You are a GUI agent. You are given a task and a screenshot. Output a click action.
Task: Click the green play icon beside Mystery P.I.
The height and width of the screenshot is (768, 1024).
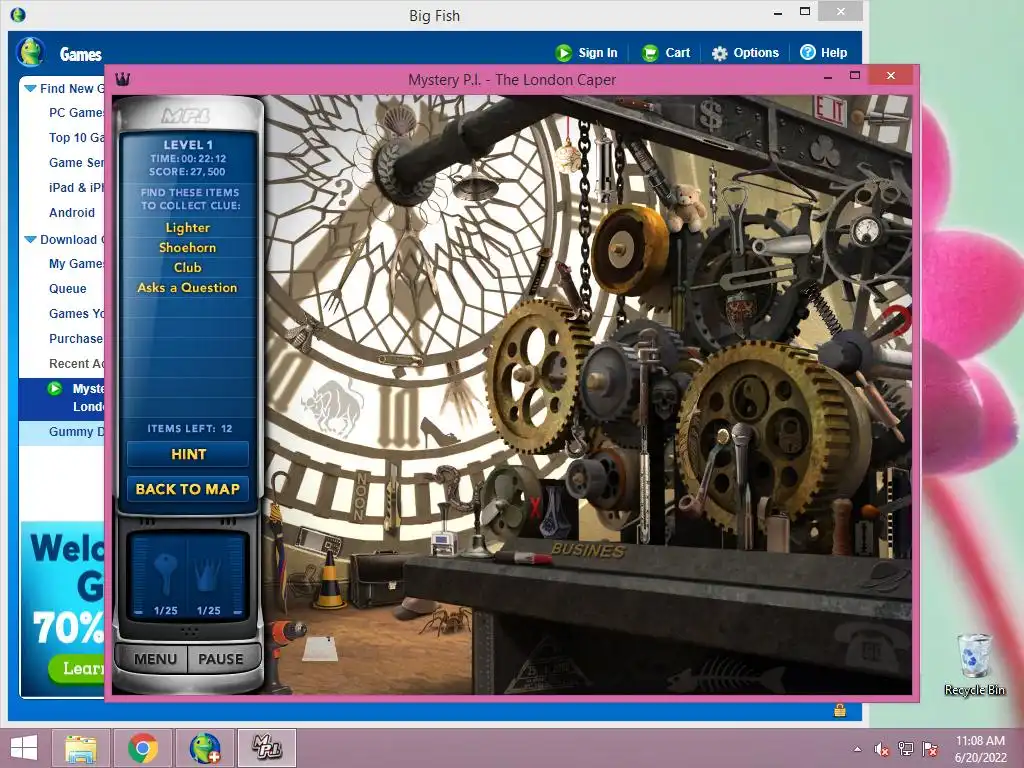click(x=55, y=389)
